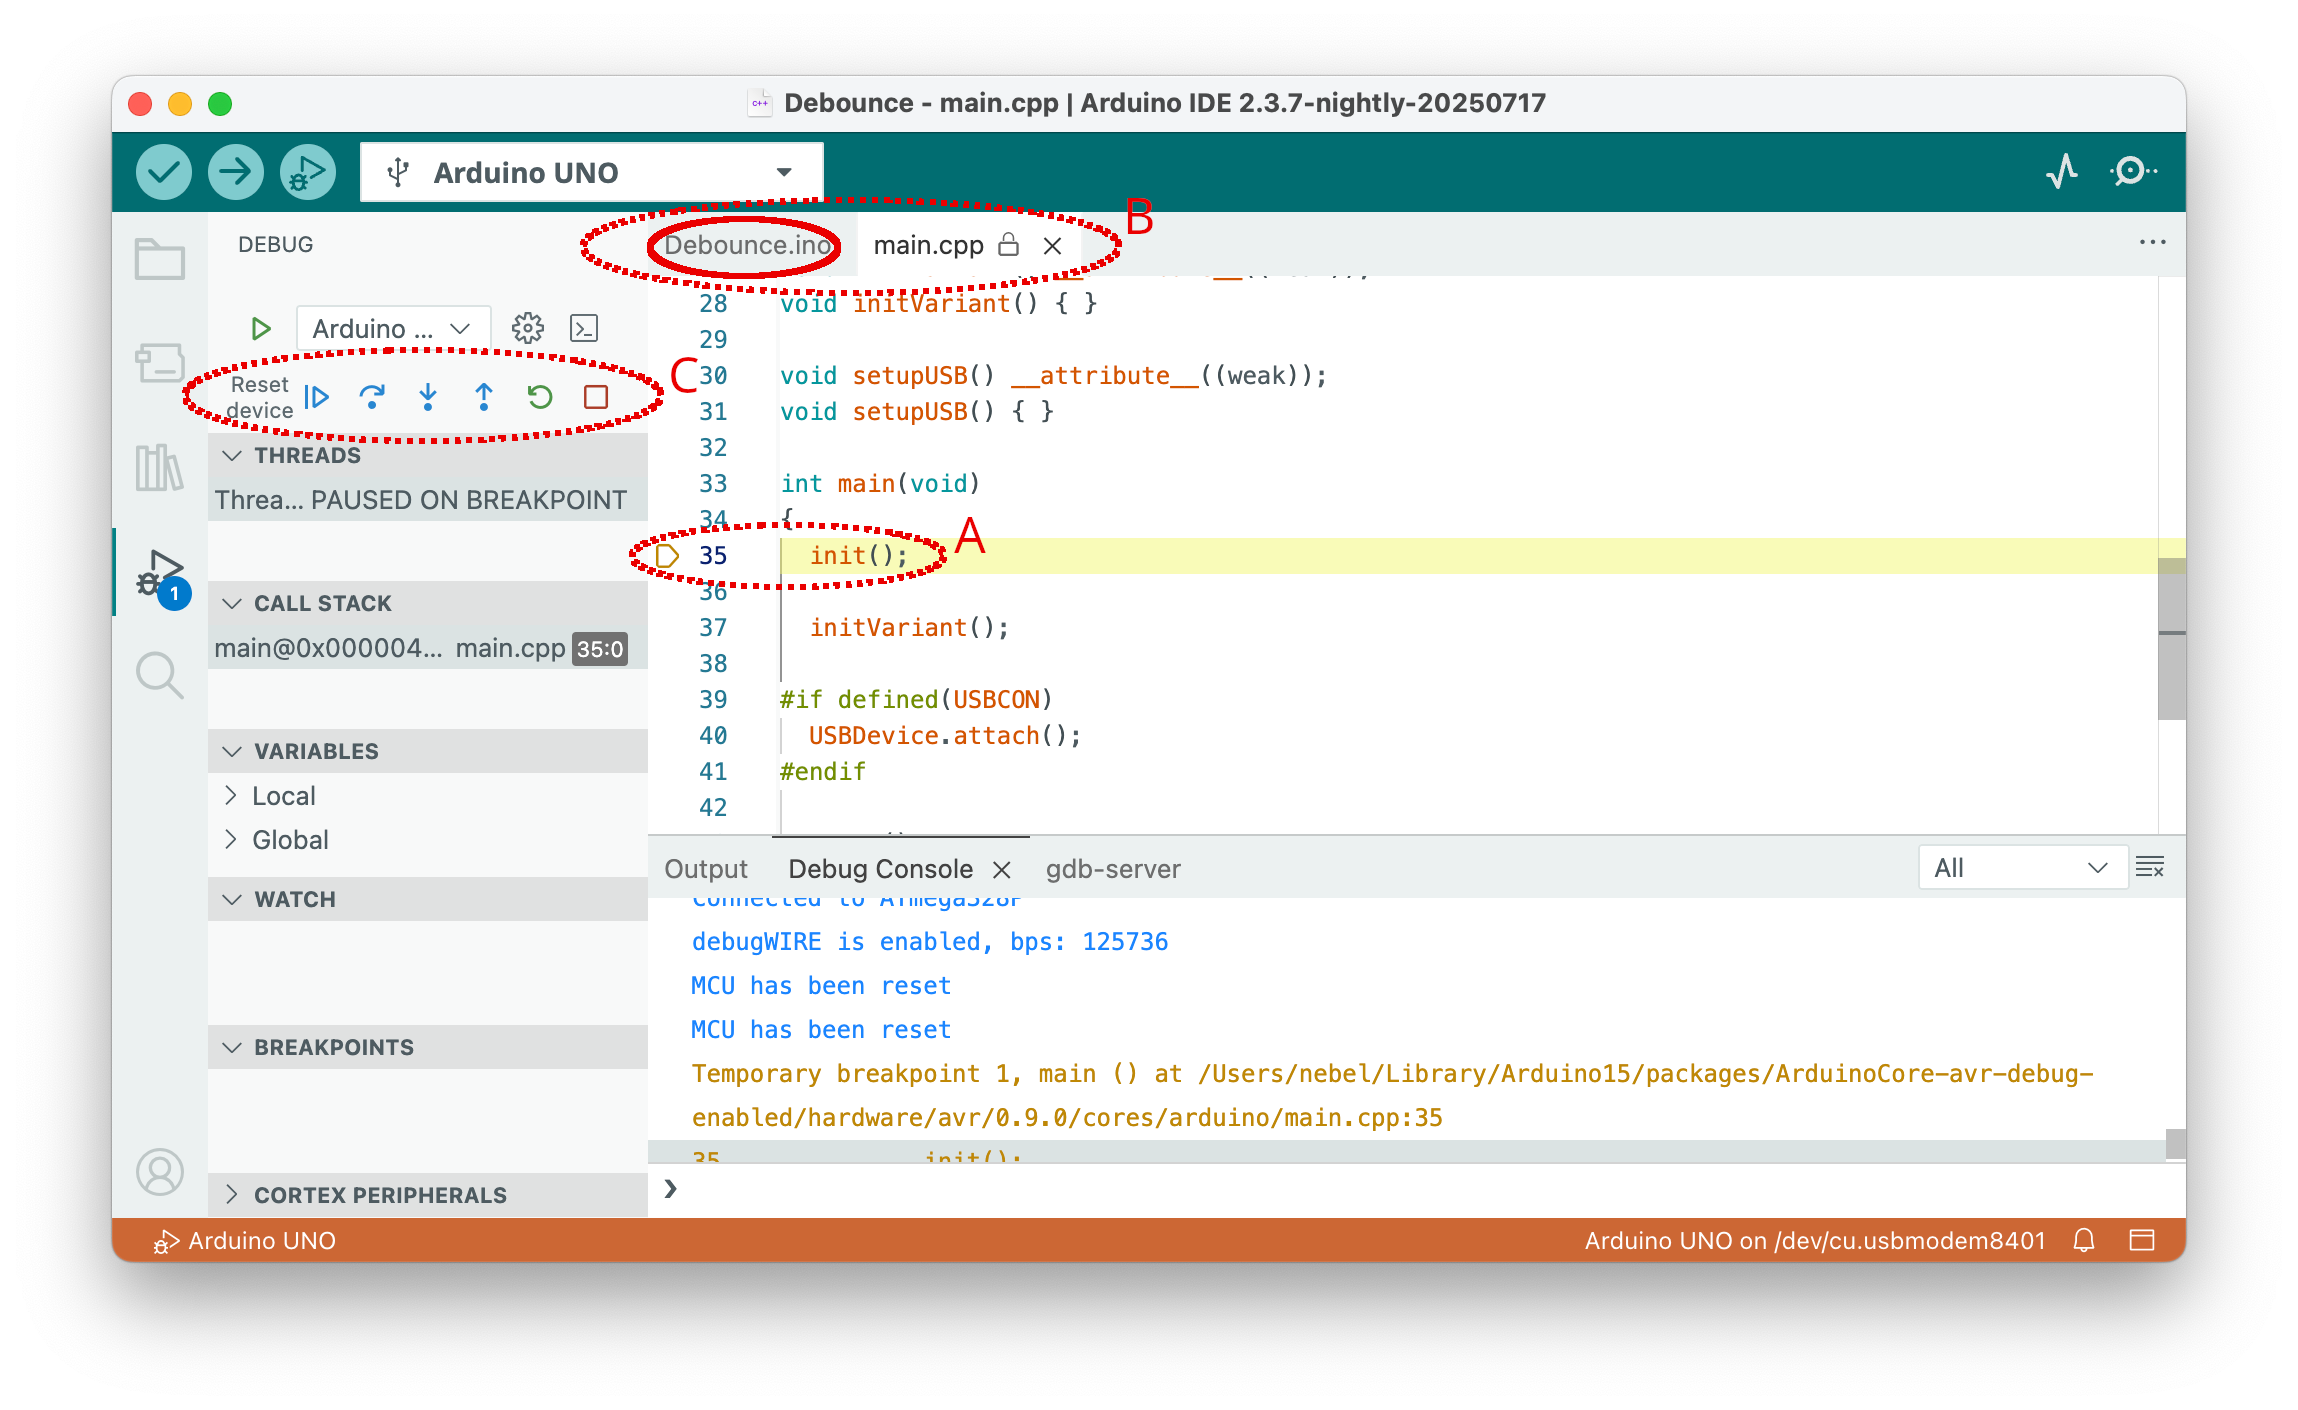Image resolution: width=2298 pixels, height=1410 pixels.
Task: Restart the debug session
Action: click(x=540, y=397)
